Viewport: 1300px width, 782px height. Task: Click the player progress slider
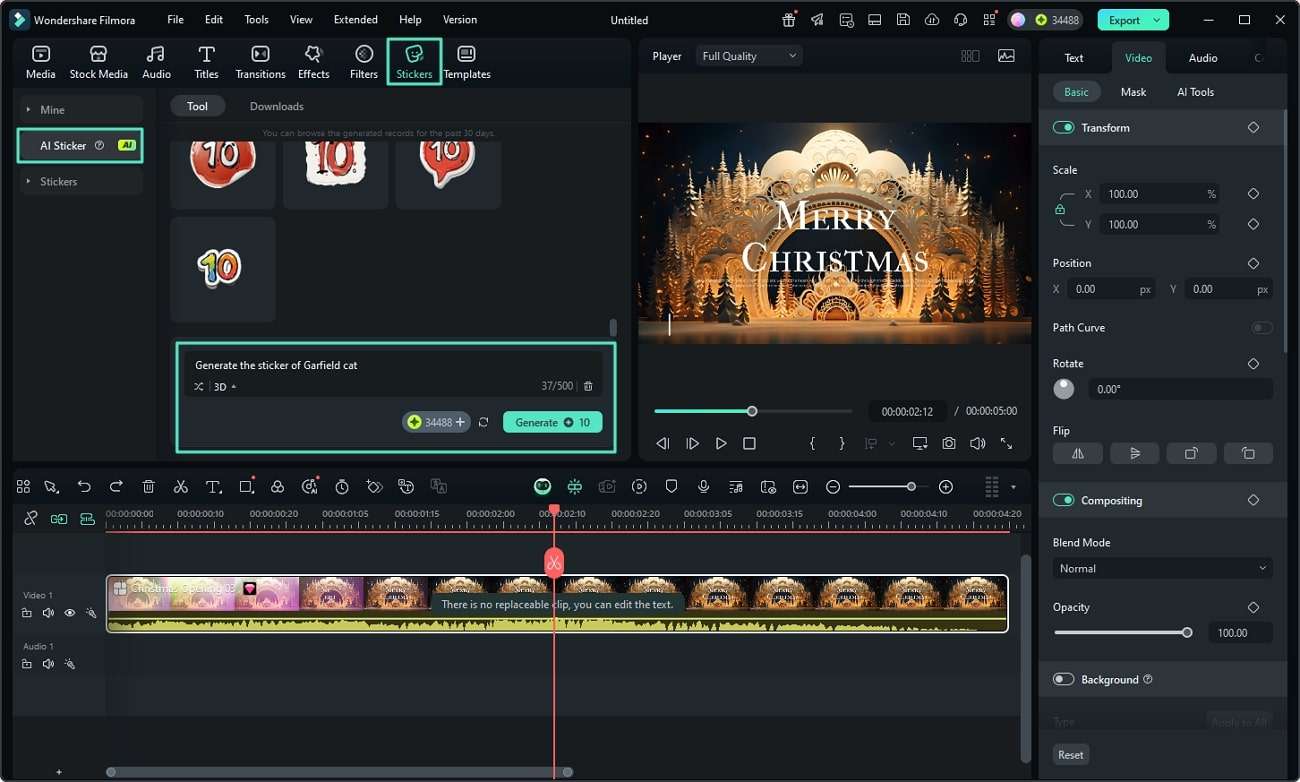point(753,411)
